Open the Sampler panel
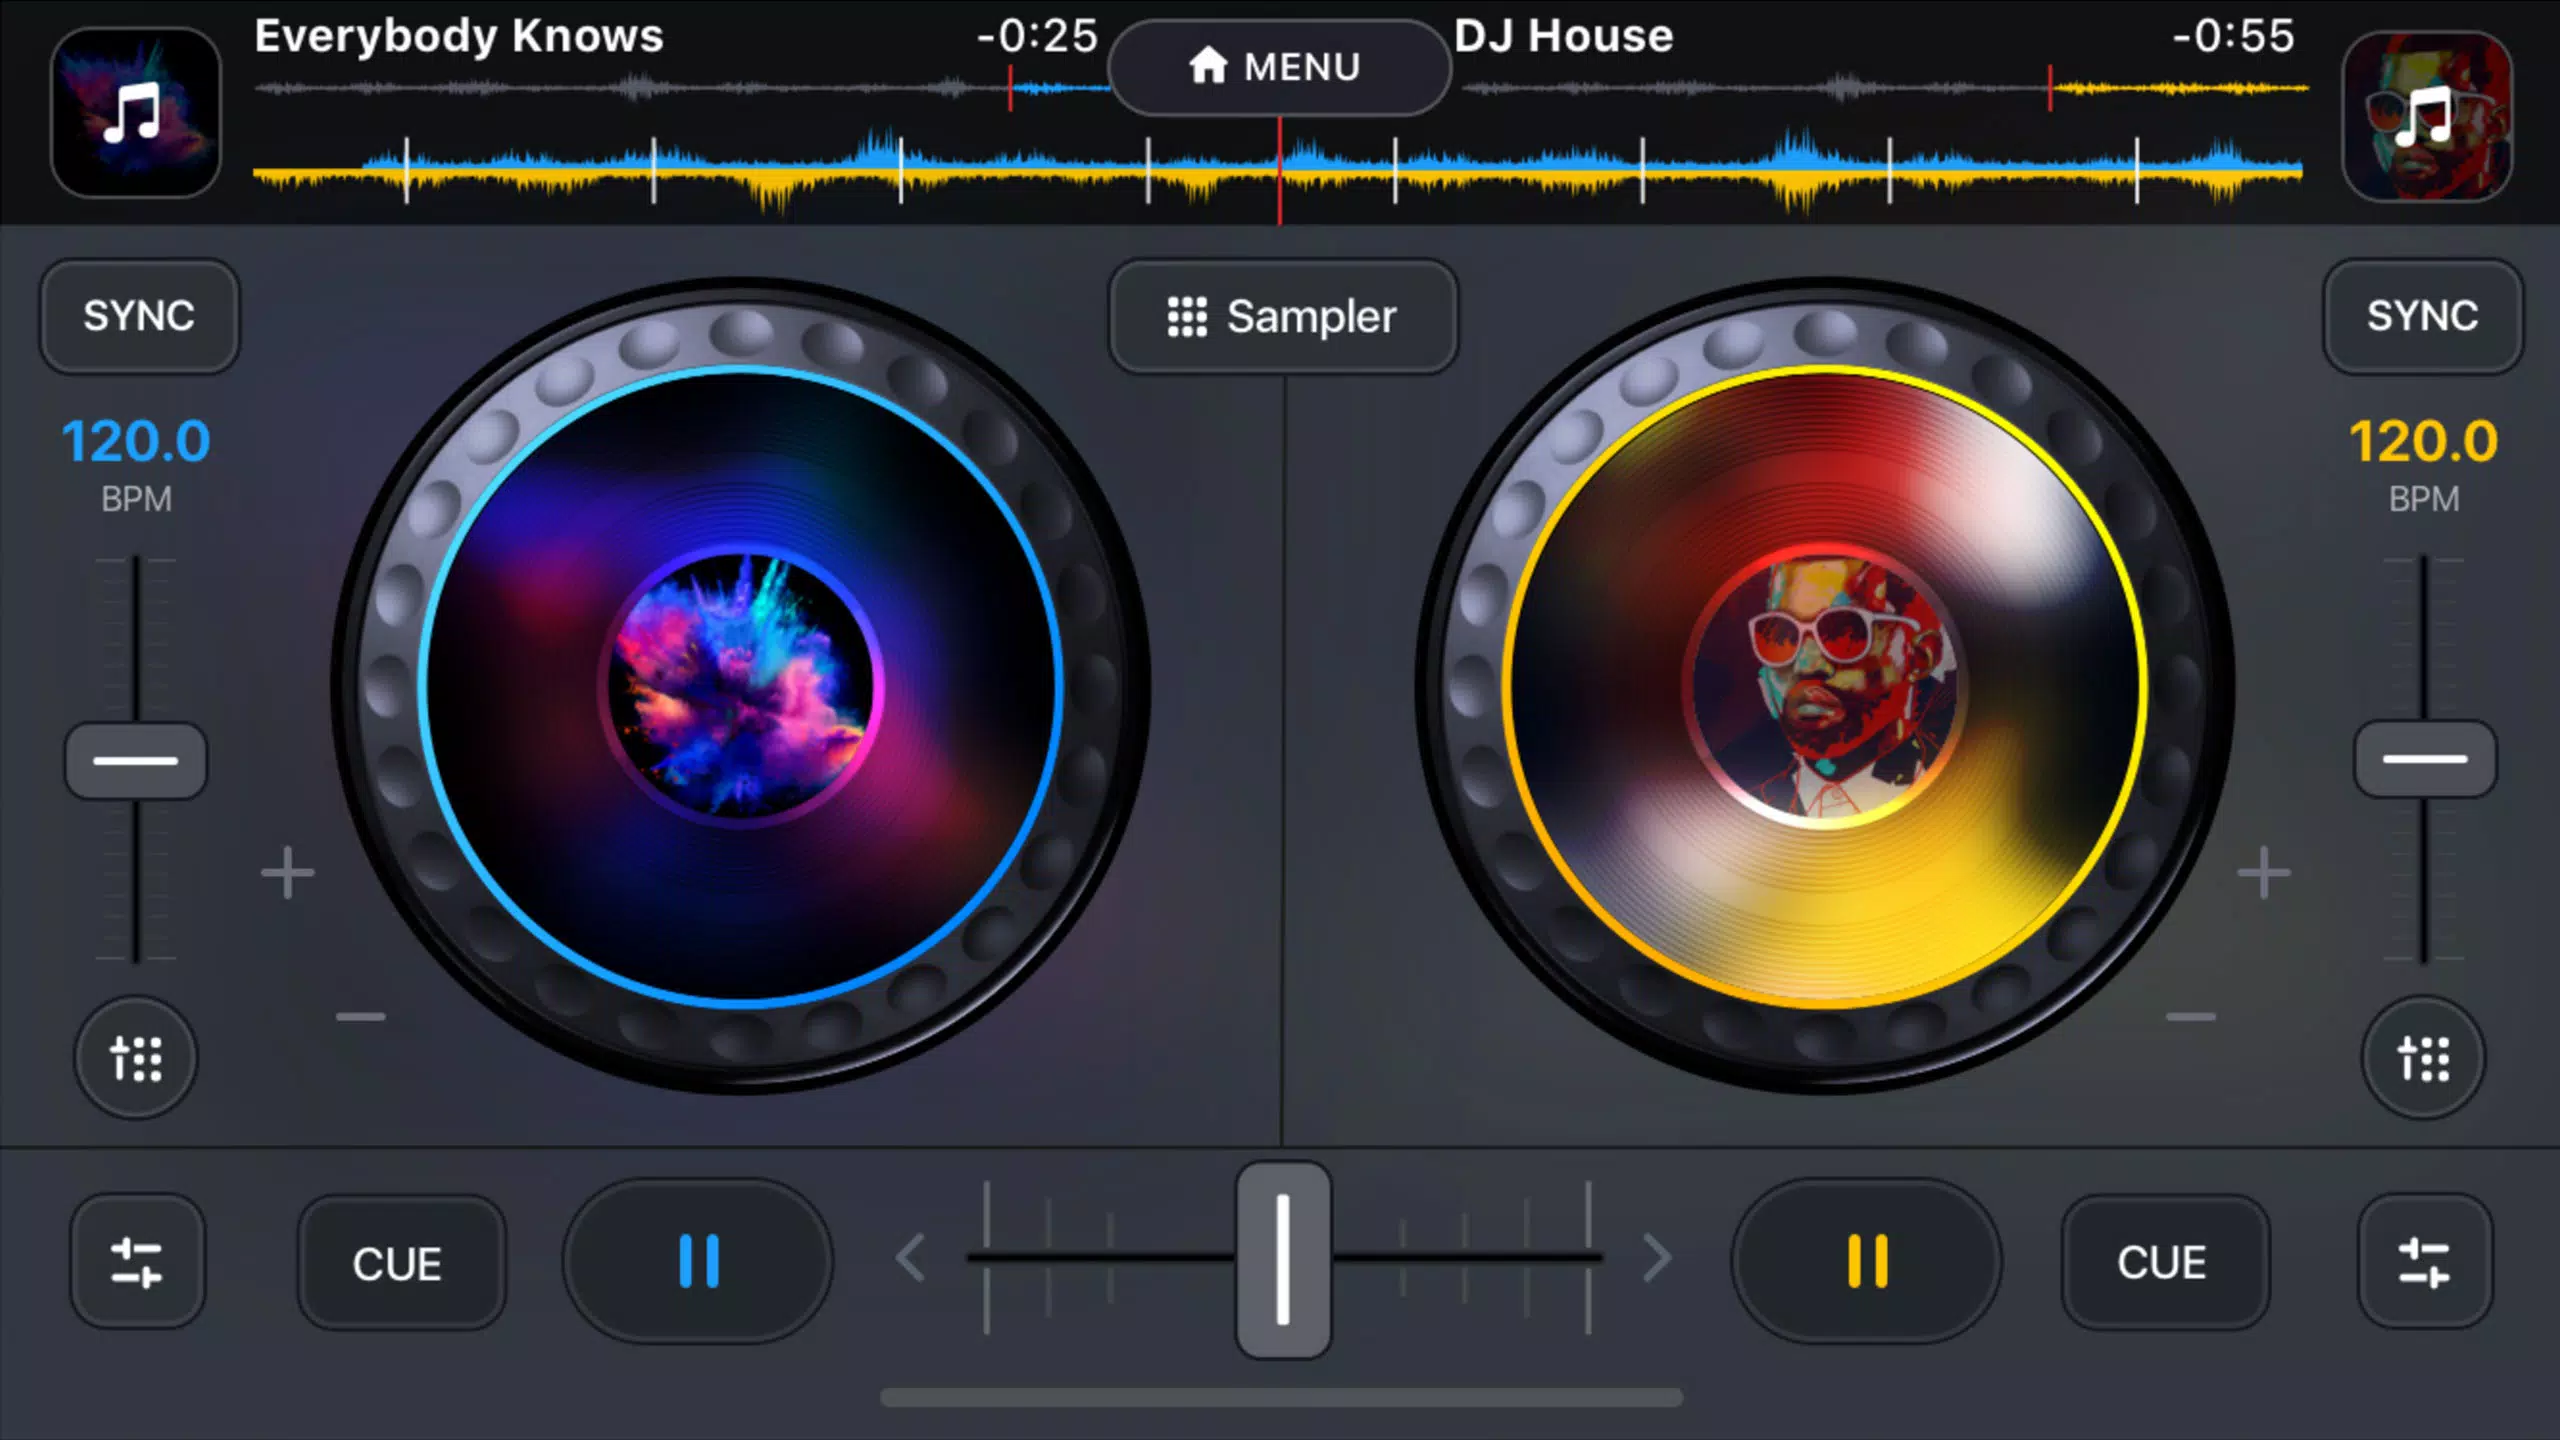Image resolution: width=2560 pixels, height=1440 pixels. (1280, 316)
